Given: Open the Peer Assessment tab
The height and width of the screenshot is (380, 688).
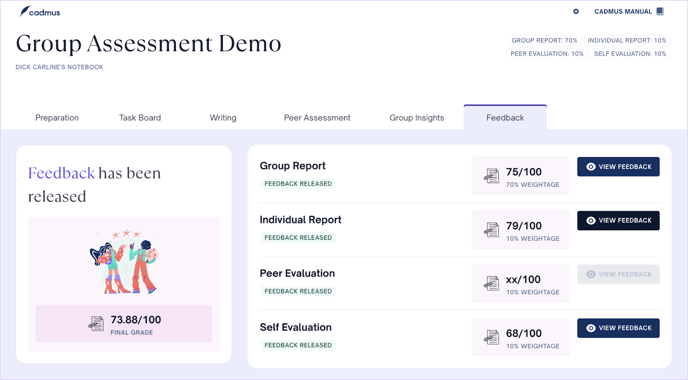Looking at the screenshot, I should [x=317, y=118].
